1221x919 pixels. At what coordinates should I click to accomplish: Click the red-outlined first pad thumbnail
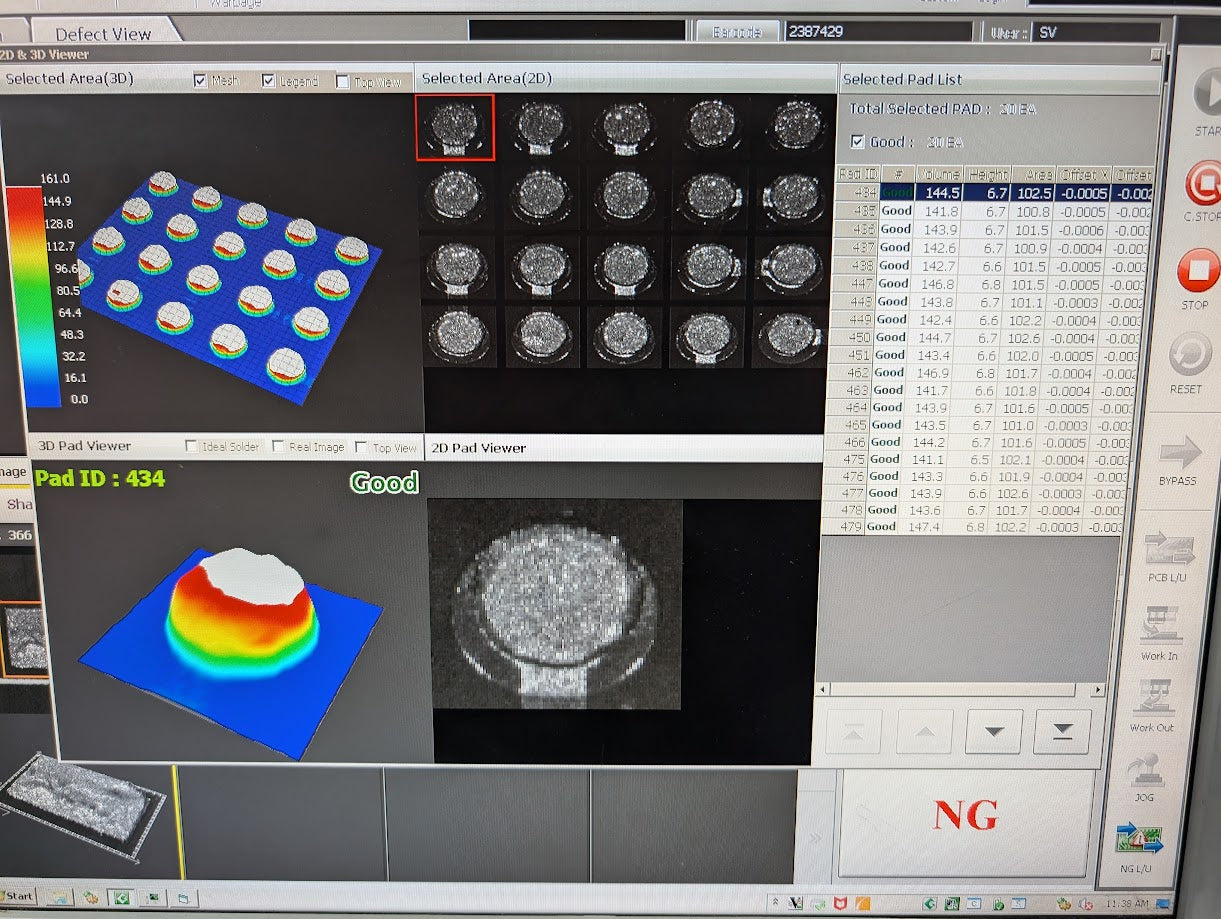(455, 126)
